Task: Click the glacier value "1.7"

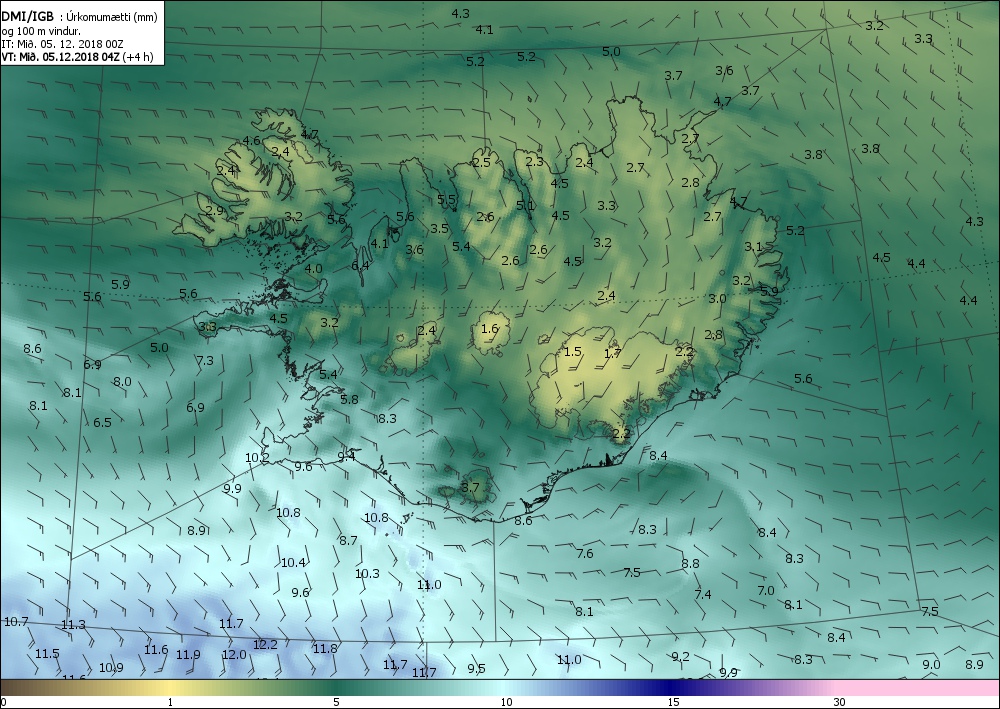Action: (x=612, y=354)
